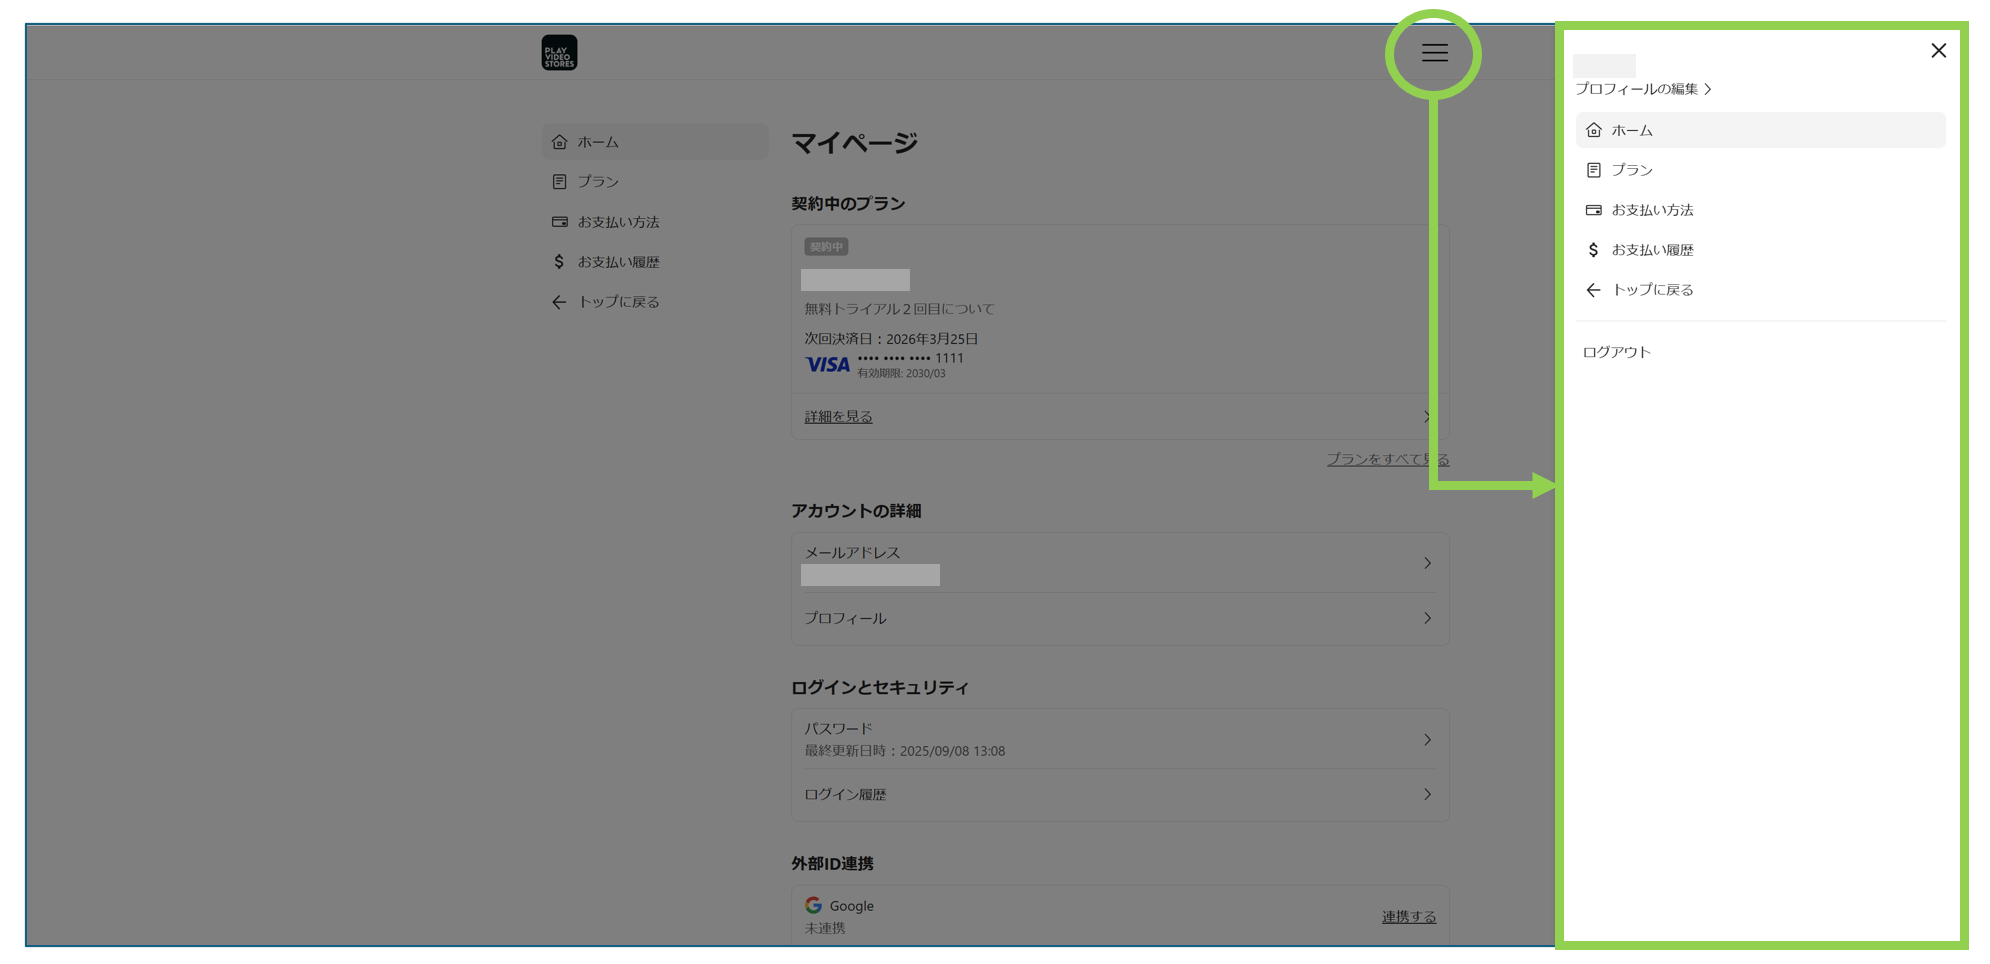Close the side drawer with X

[x=1938, y=51]
